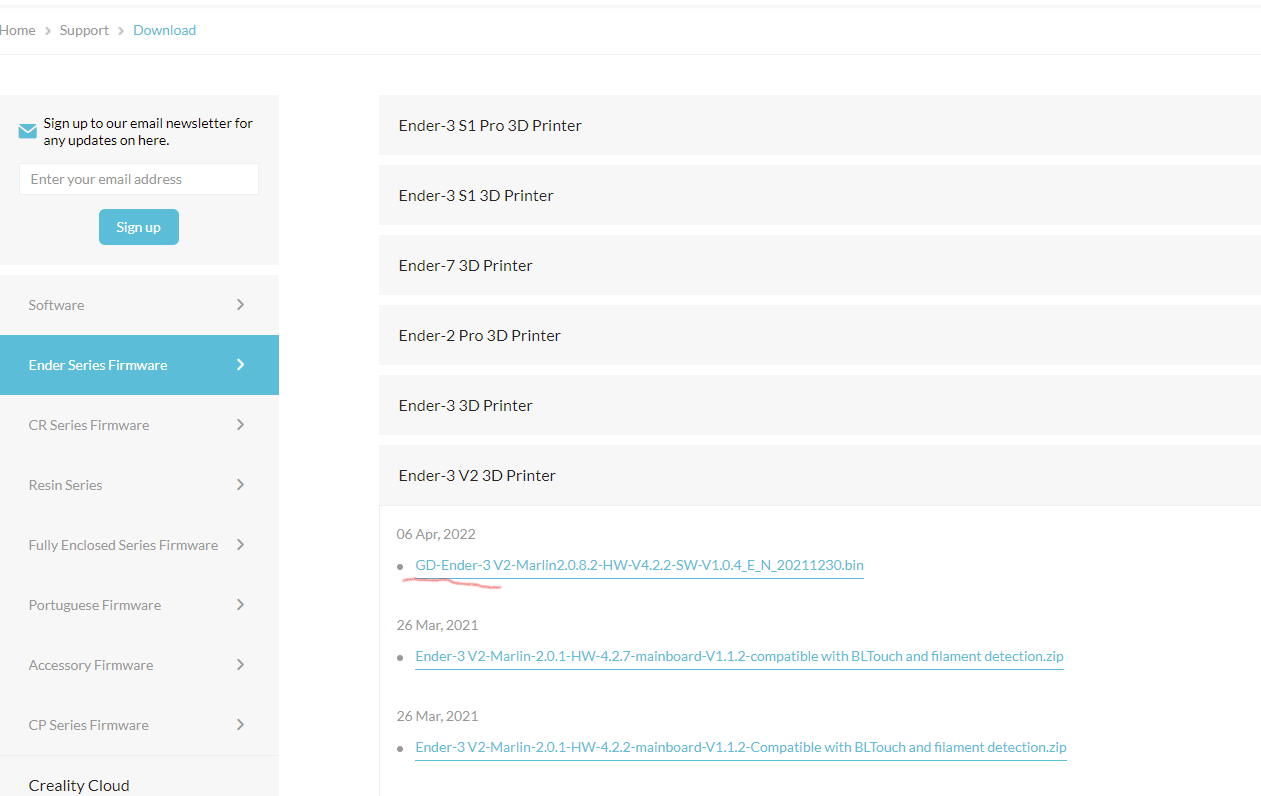1261x796 pixels.
Task: Click chevron arrow next to Software
Action: pyautogui.click(x=240, y=304)
